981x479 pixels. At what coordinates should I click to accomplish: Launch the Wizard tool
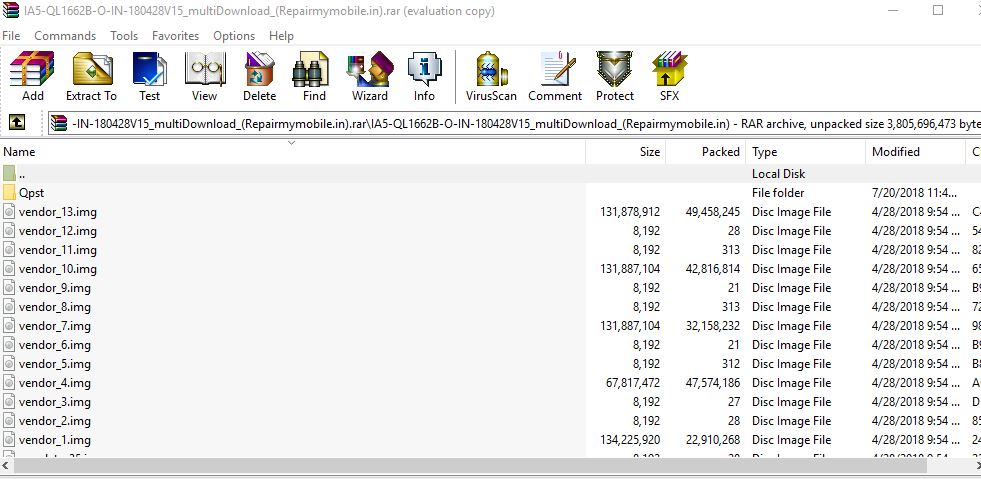coord(369,77)
